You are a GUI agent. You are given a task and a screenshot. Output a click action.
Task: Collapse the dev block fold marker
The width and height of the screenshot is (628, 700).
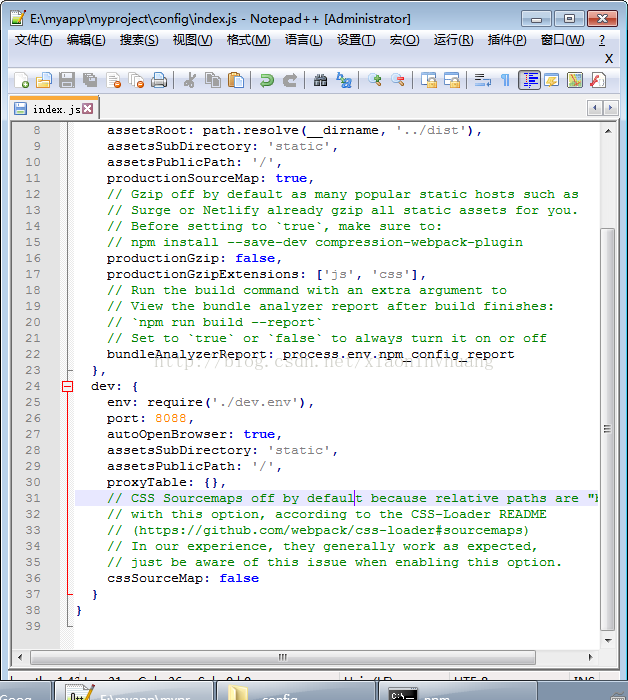(x=67, y=386)
